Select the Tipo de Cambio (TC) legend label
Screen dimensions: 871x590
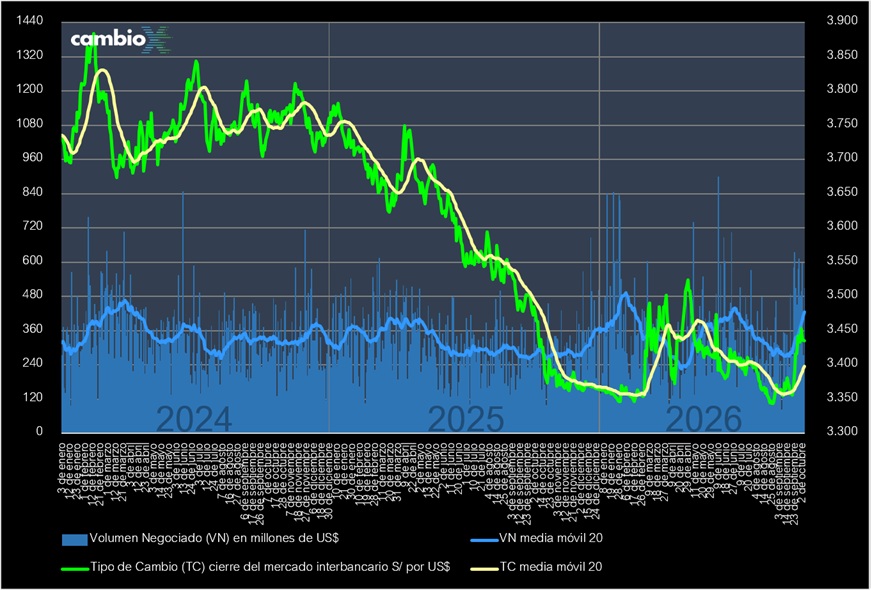coord(269,567)
